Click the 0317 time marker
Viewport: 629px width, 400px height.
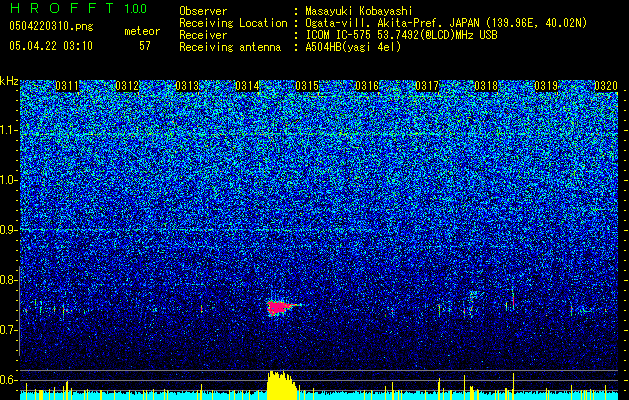point(427,86)
